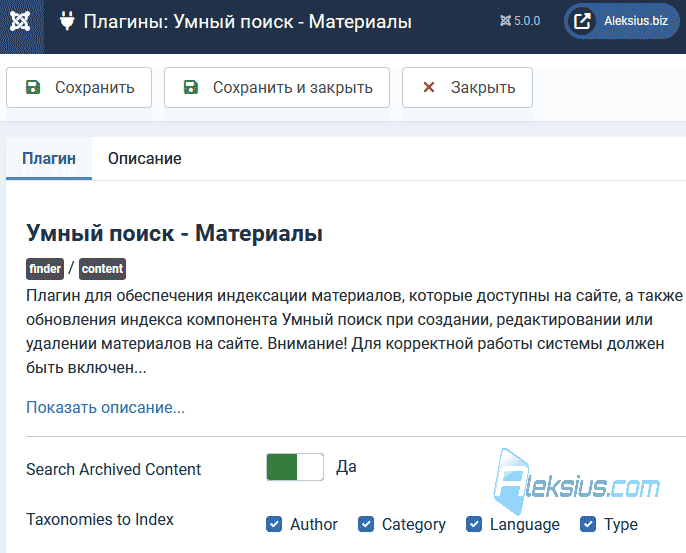Switch to the Плагин tab
686x553 pixels.
49,158
